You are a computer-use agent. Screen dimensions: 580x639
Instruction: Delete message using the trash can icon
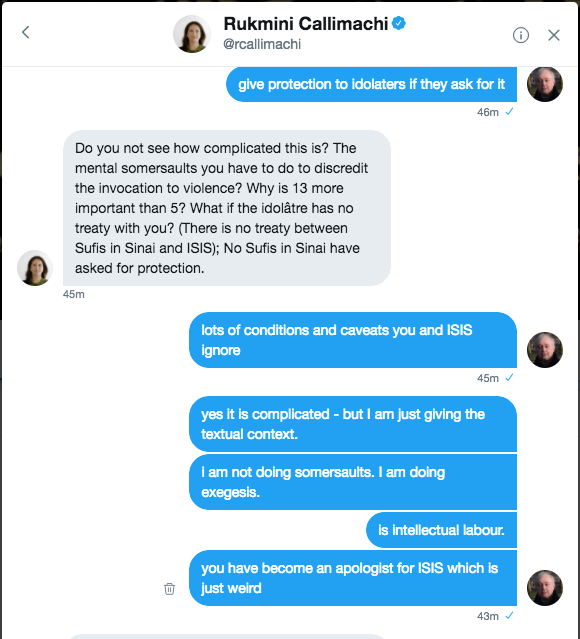pyautogui.click(x=169, y=588)
